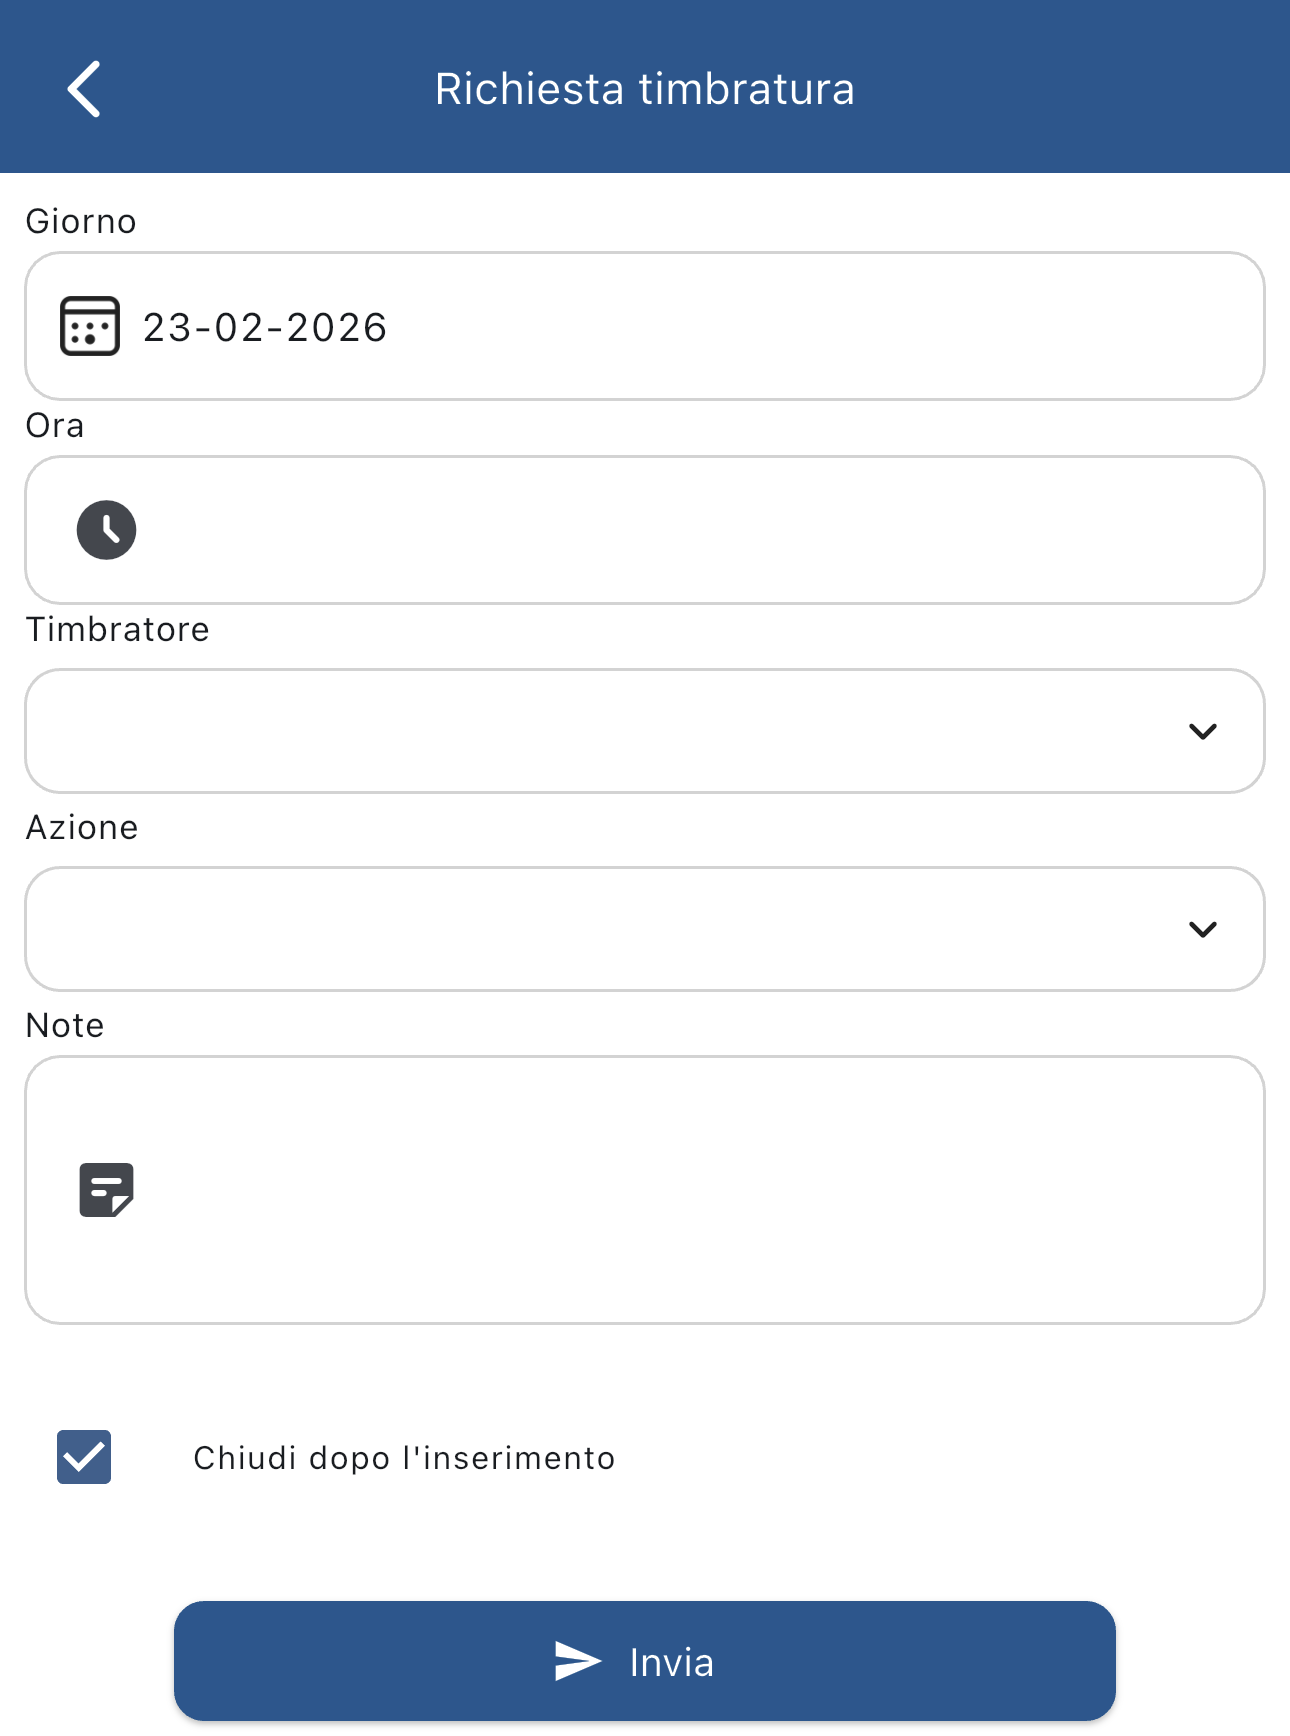This screenshot has height=1736, width=1290.
Task: Open the Azione selection field
Action: [x=600, y=929]
